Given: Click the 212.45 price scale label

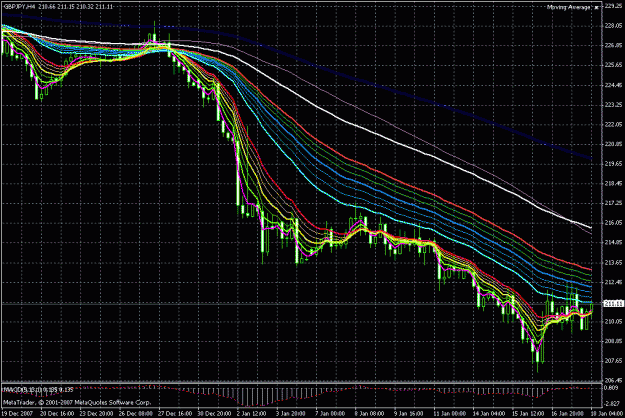Looking at the screenshot, I should 614,283.
